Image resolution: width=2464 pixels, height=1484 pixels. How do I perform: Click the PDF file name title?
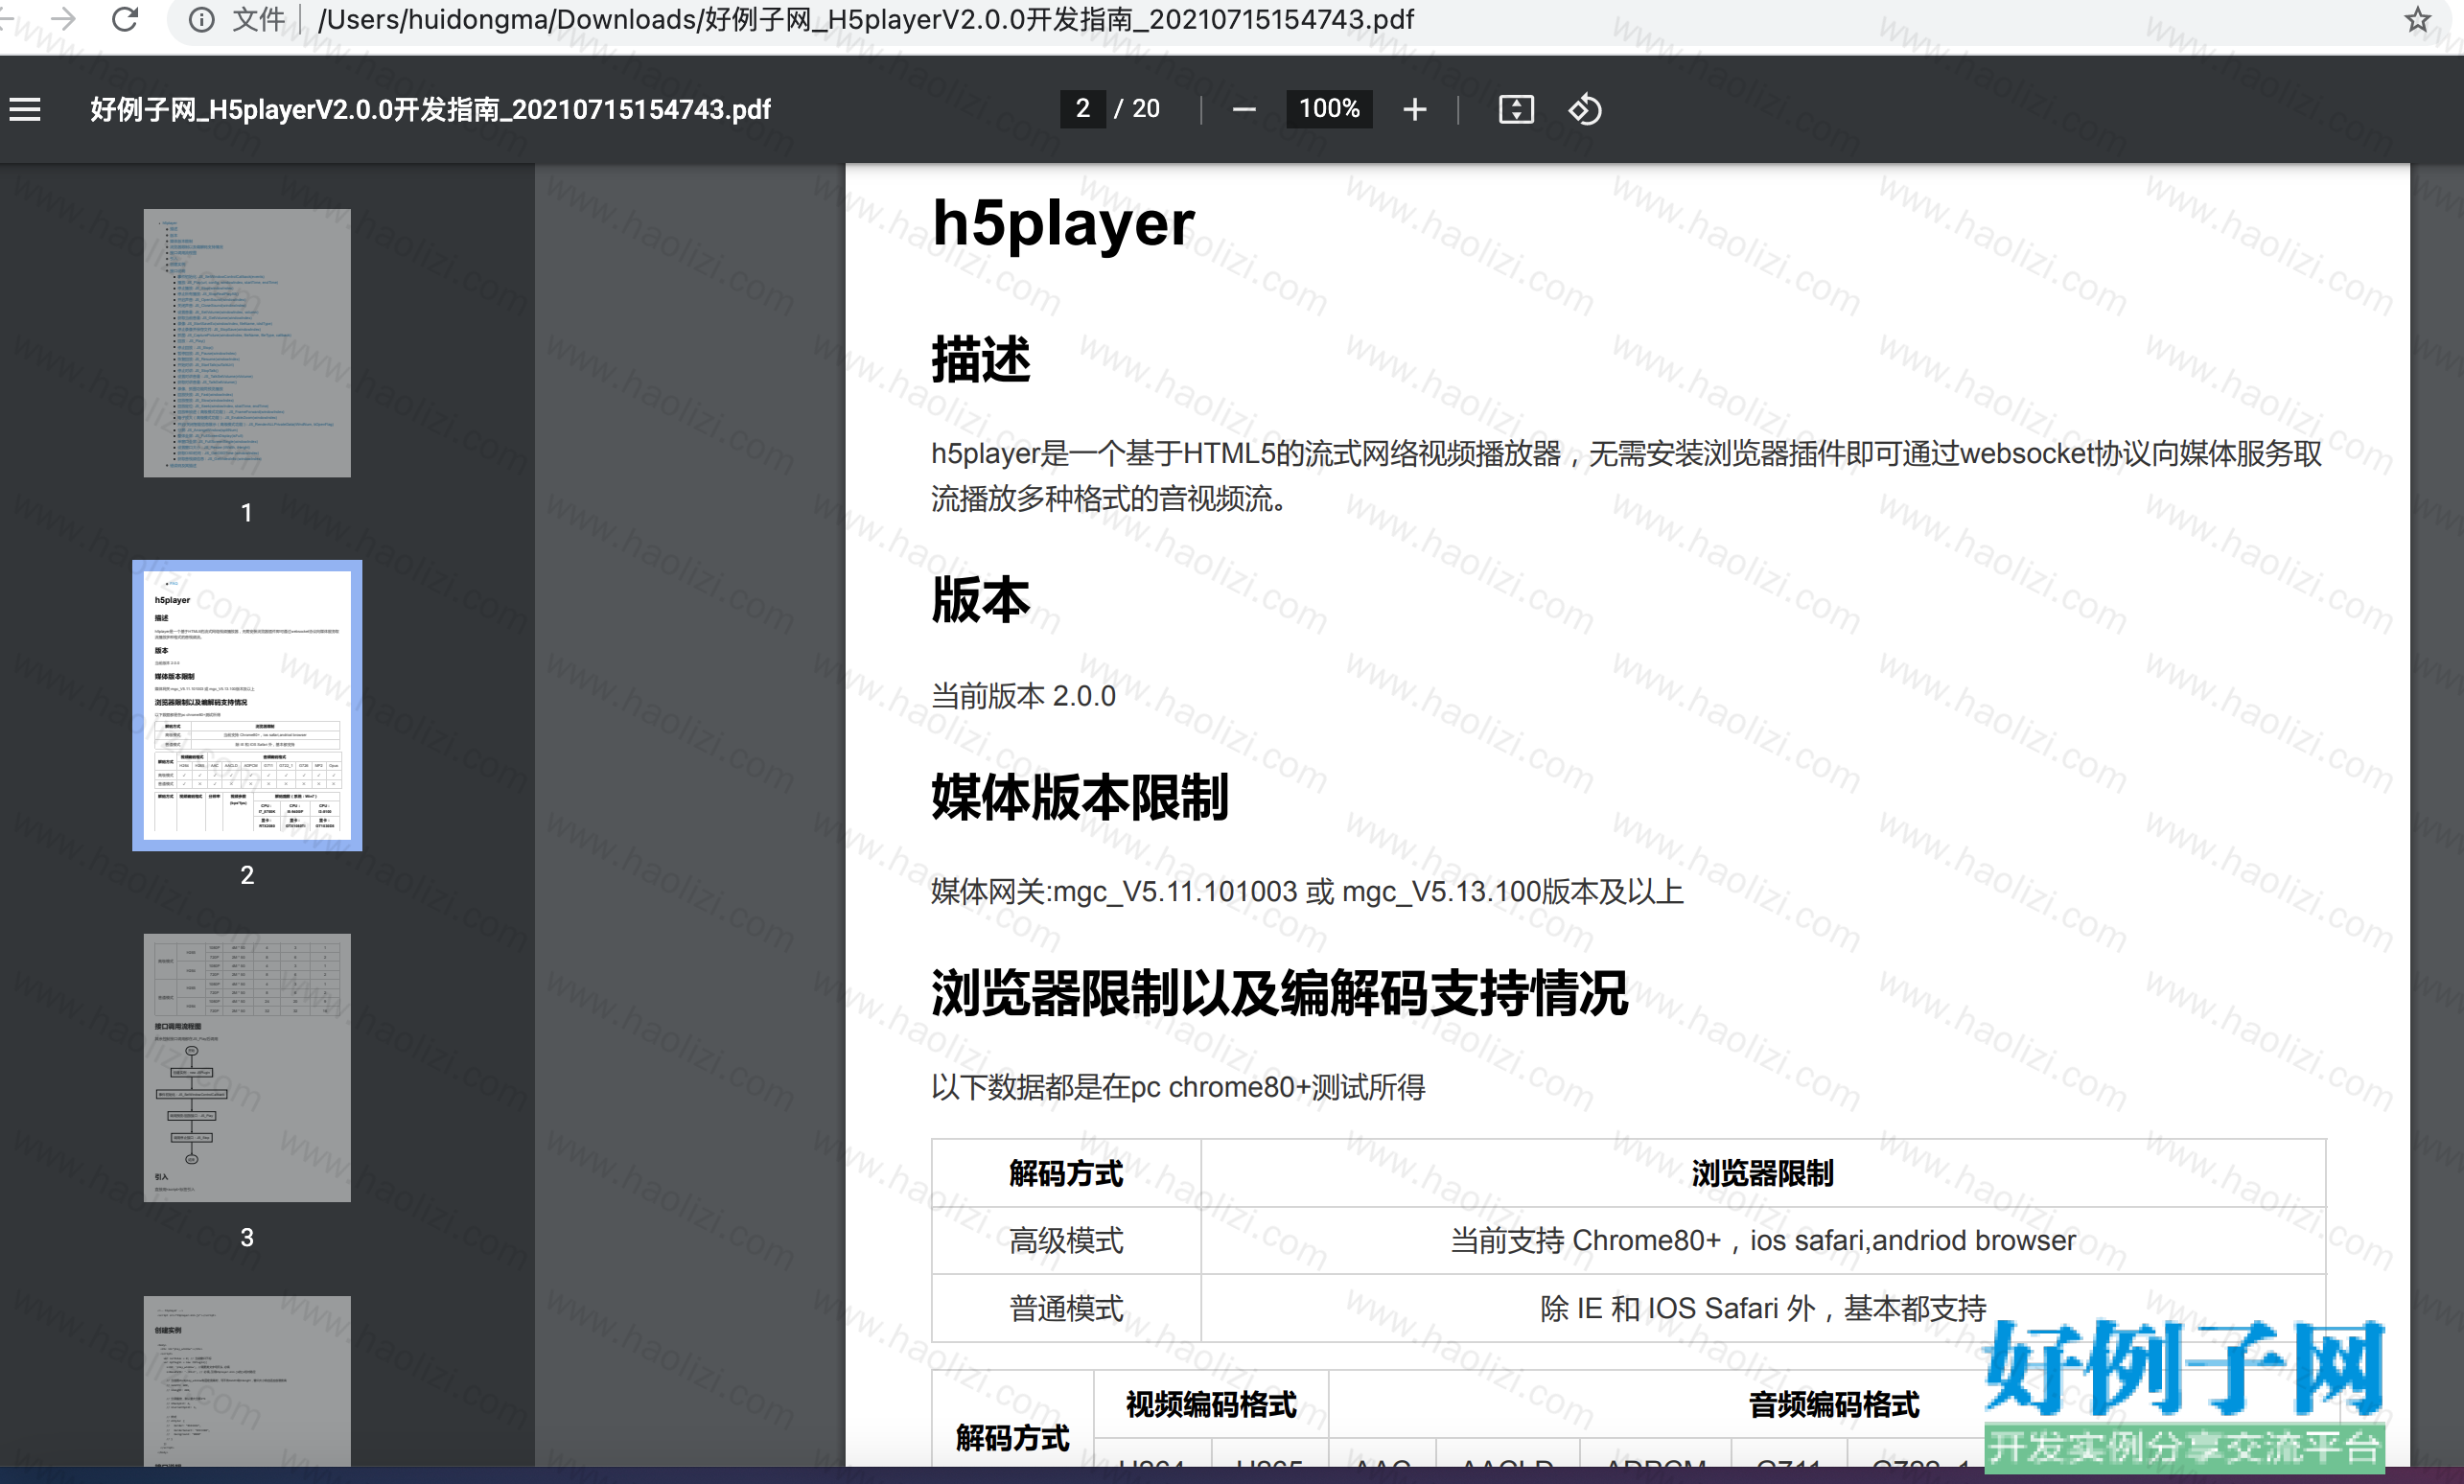click(x=430, y=109)
